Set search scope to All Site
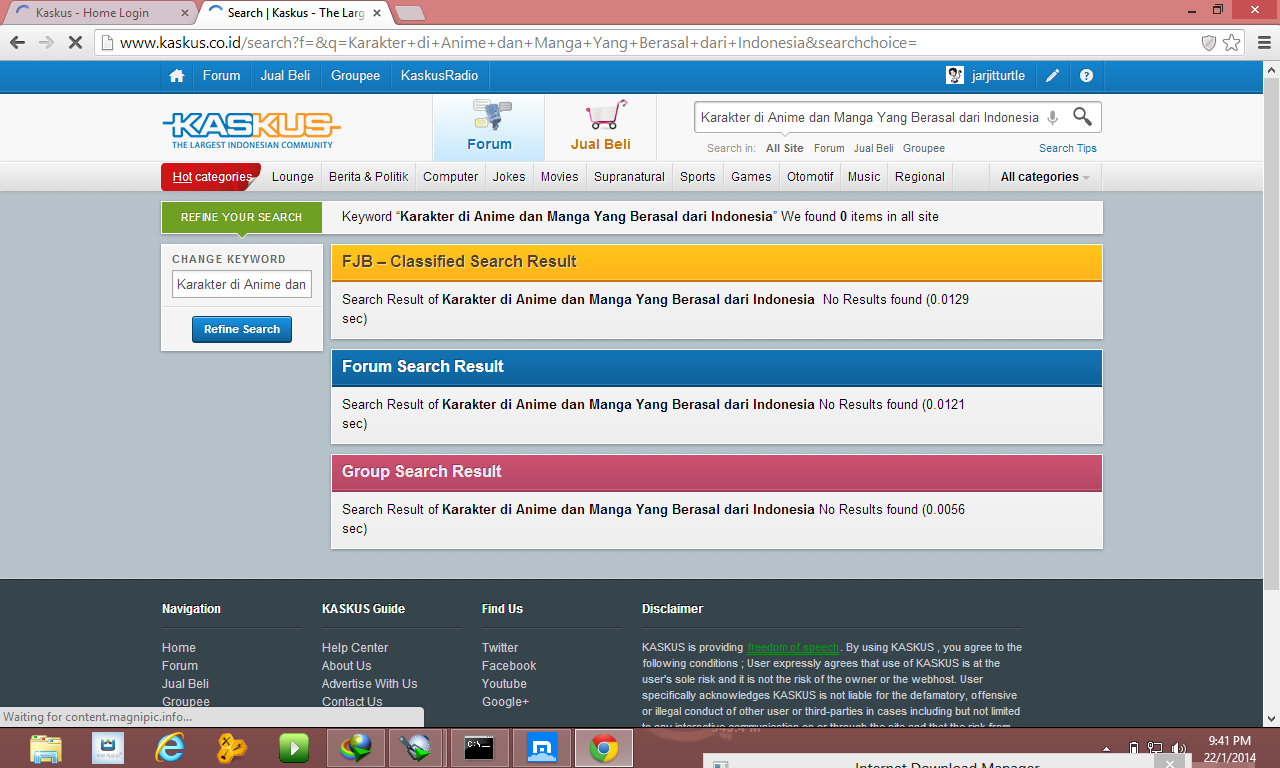1280x768 pixels. [785, 148]
